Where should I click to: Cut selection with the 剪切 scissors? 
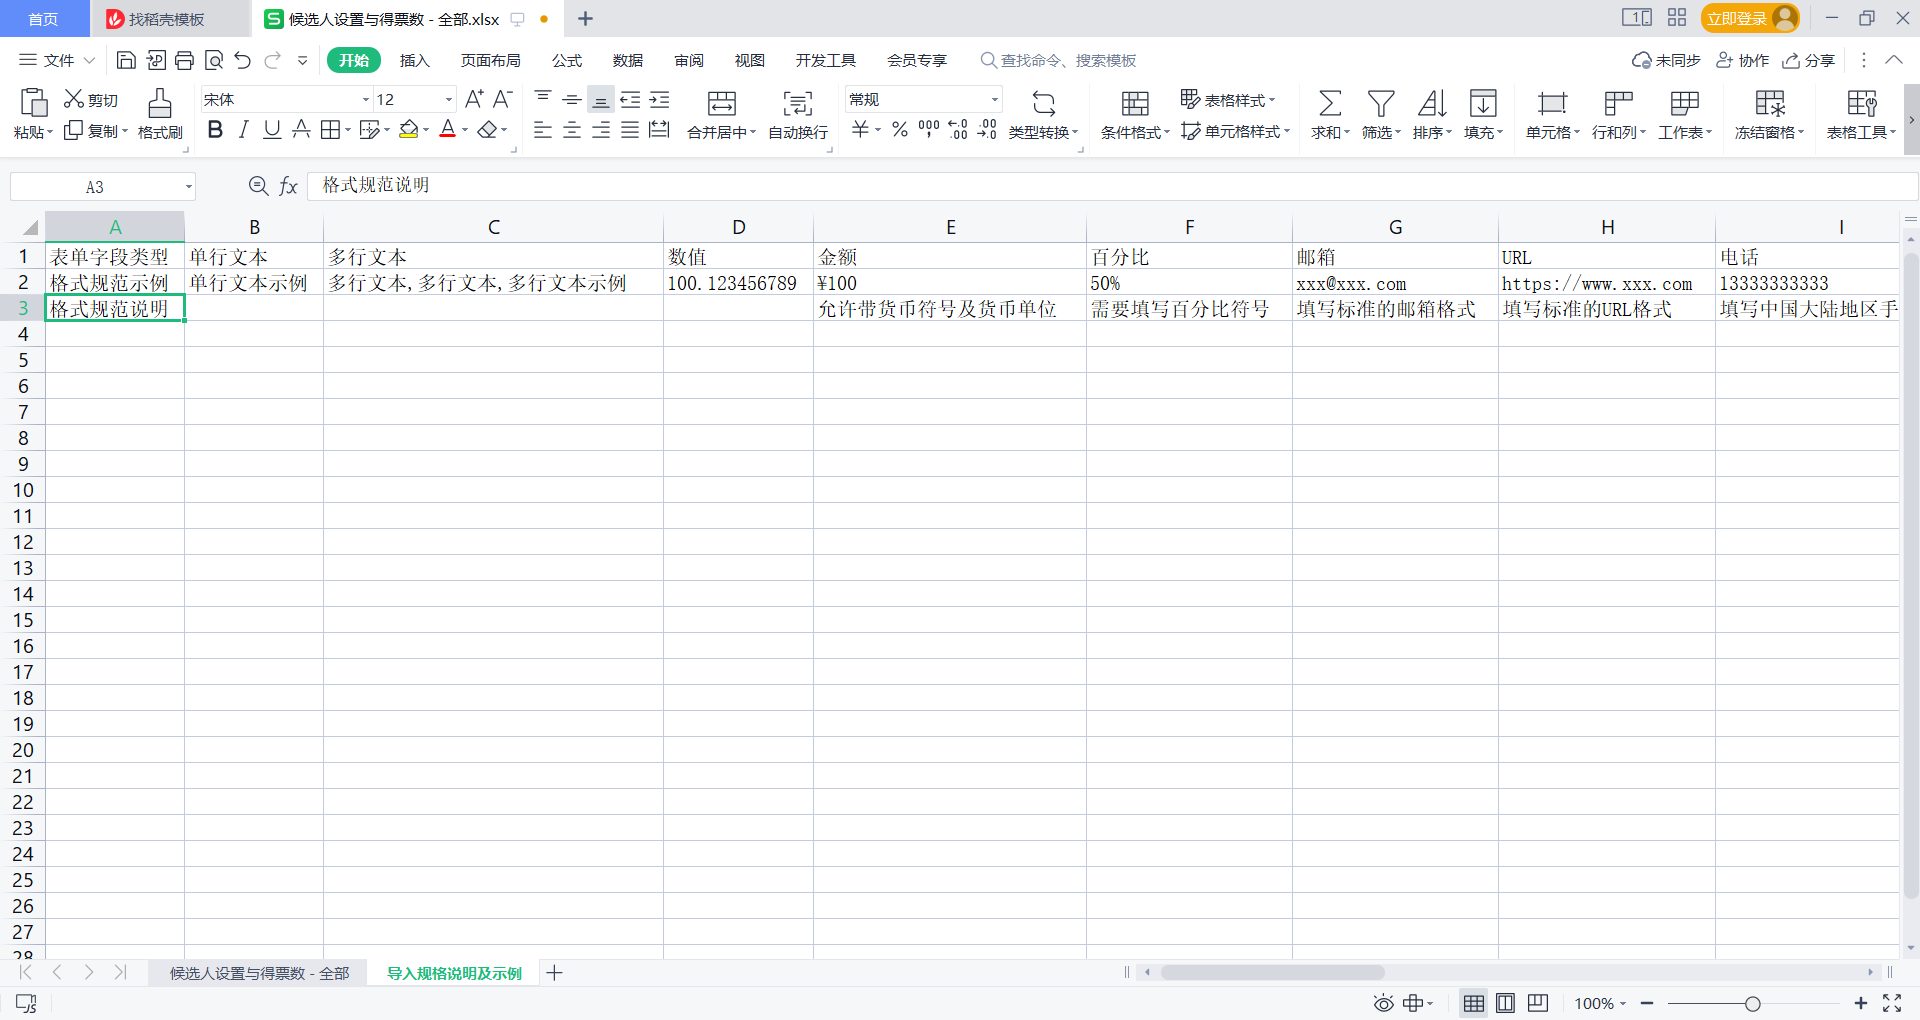[x=91, y=100]
